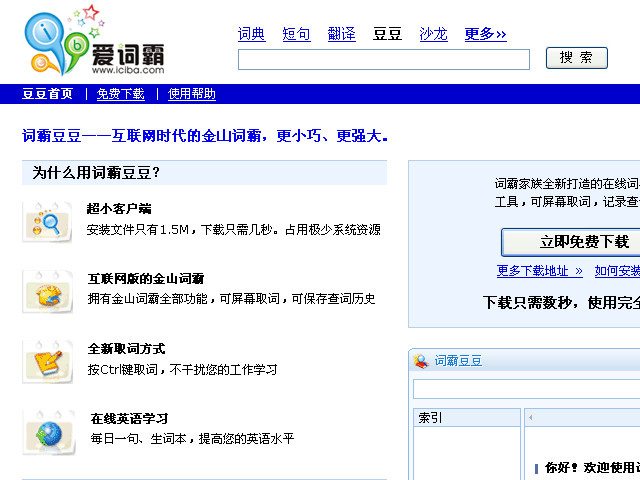Open the 更多下载地址 » link
Screen dimensions: 640x480
pos(539,271)
